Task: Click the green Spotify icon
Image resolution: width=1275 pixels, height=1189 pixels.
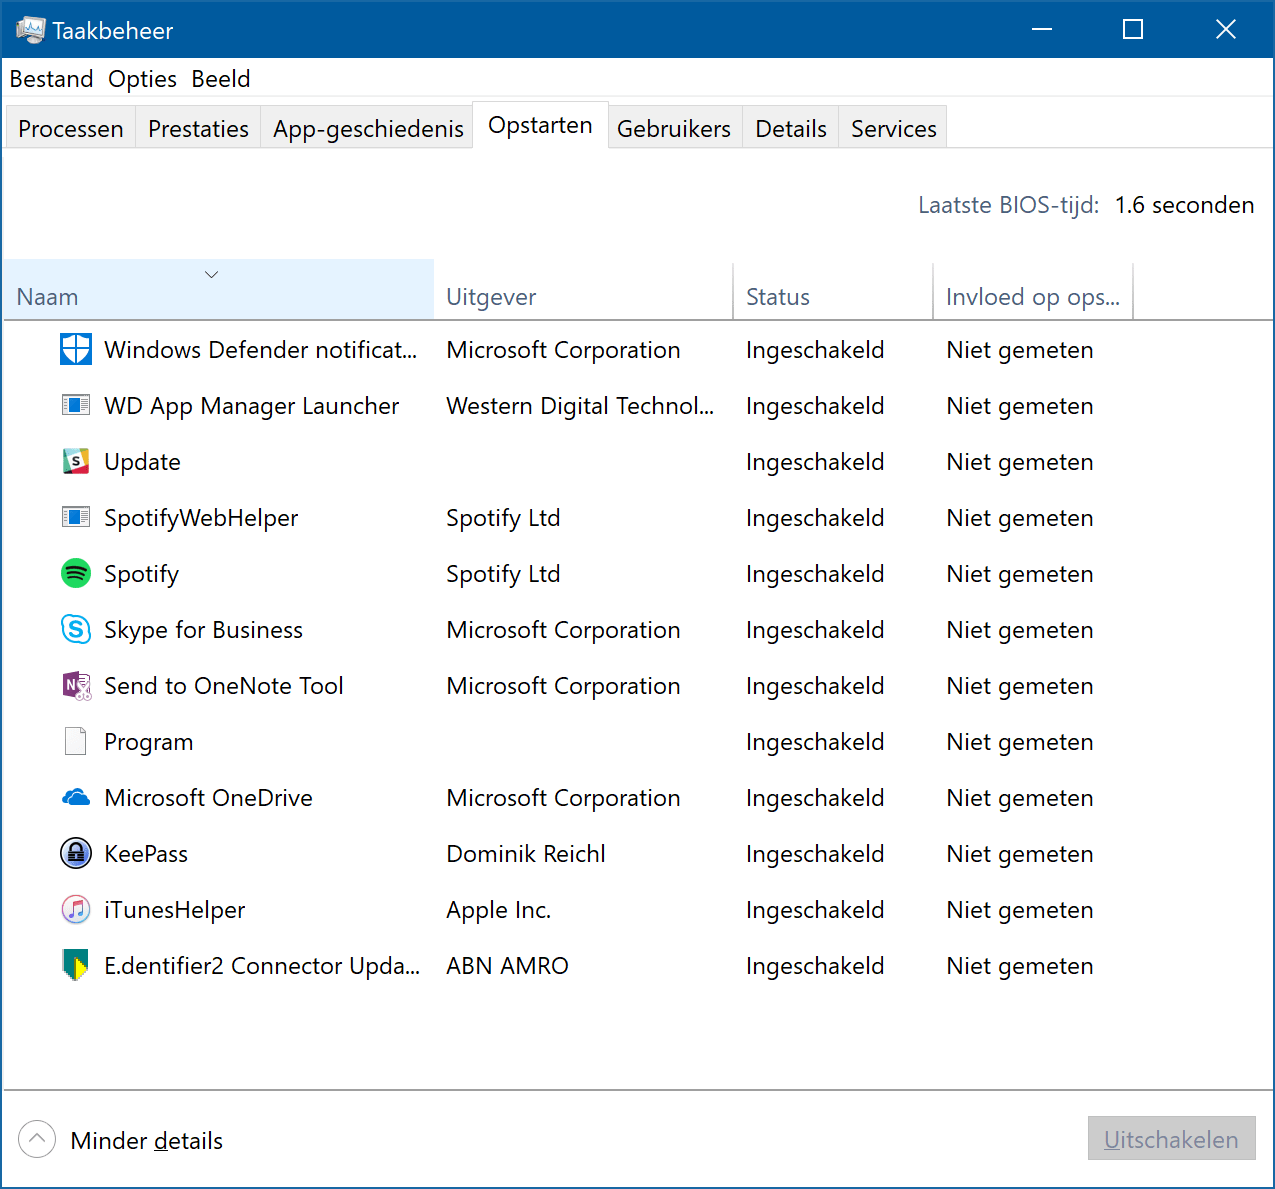Action: [76, 573]
